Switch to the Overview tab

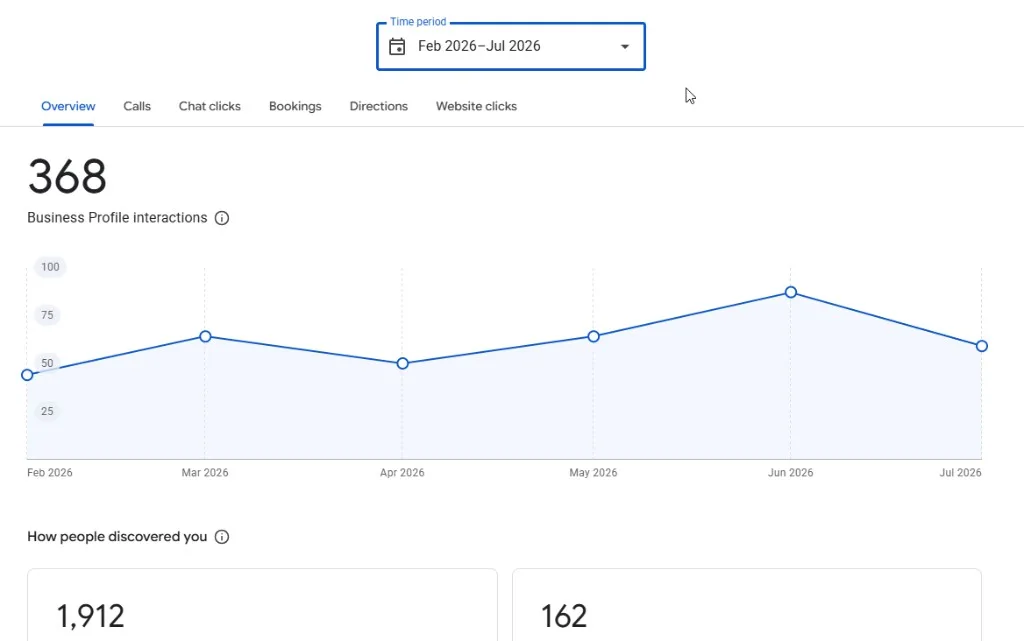[x=68, y=106]
